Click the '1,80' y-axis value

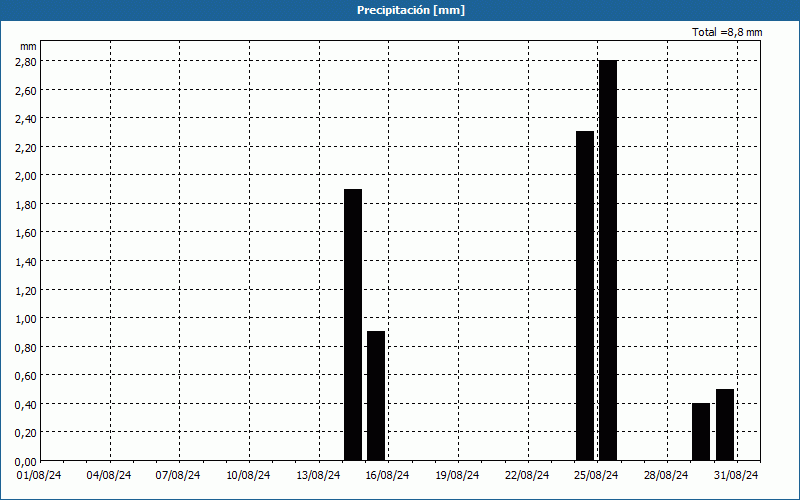coord(26,205)
